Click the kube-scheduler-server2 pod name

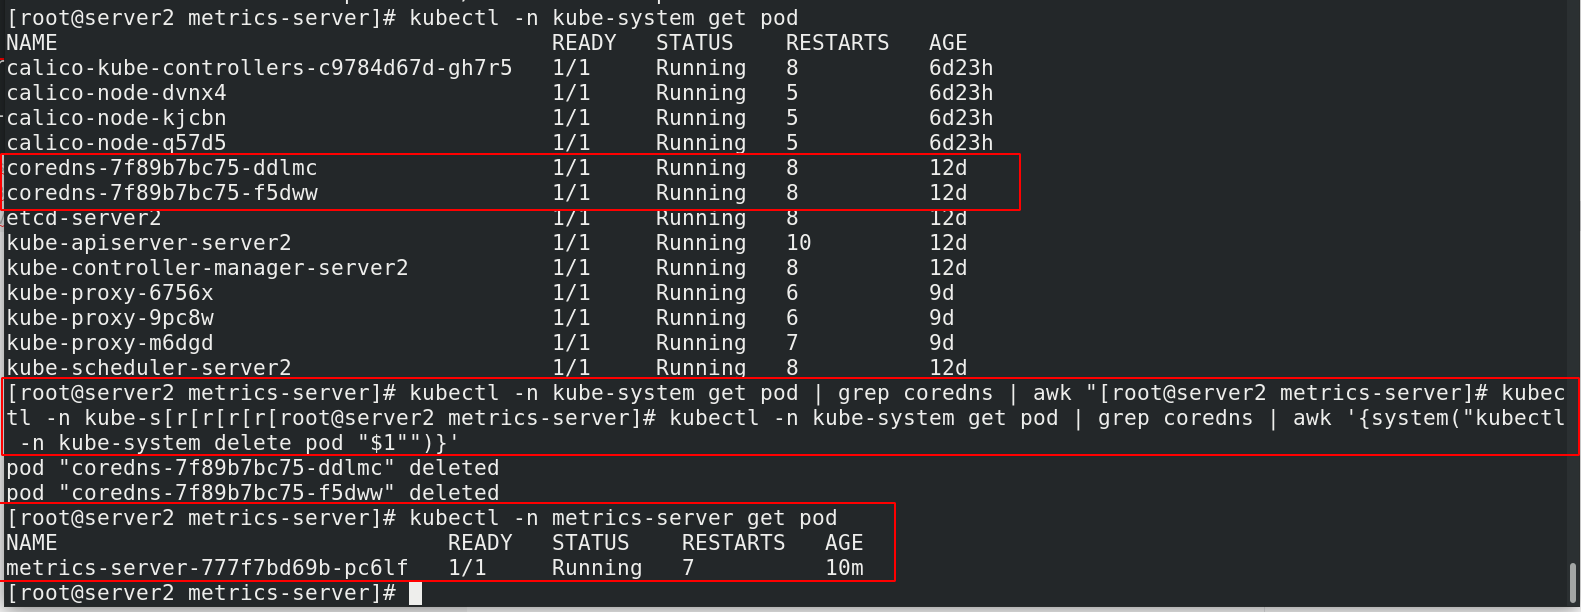click(x=149, y=368)
